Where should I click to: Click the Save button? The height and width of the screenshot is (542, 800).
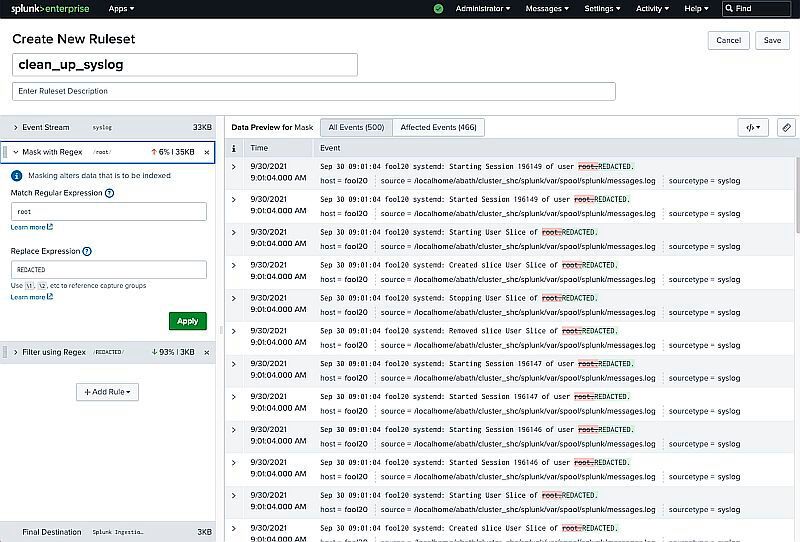[x=772, y=40]
